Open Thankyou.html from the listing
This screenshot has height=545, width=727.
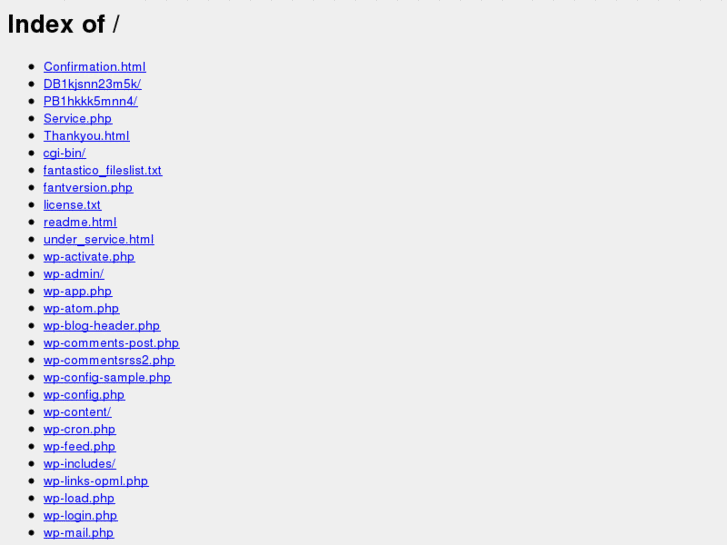coord(87,136)
